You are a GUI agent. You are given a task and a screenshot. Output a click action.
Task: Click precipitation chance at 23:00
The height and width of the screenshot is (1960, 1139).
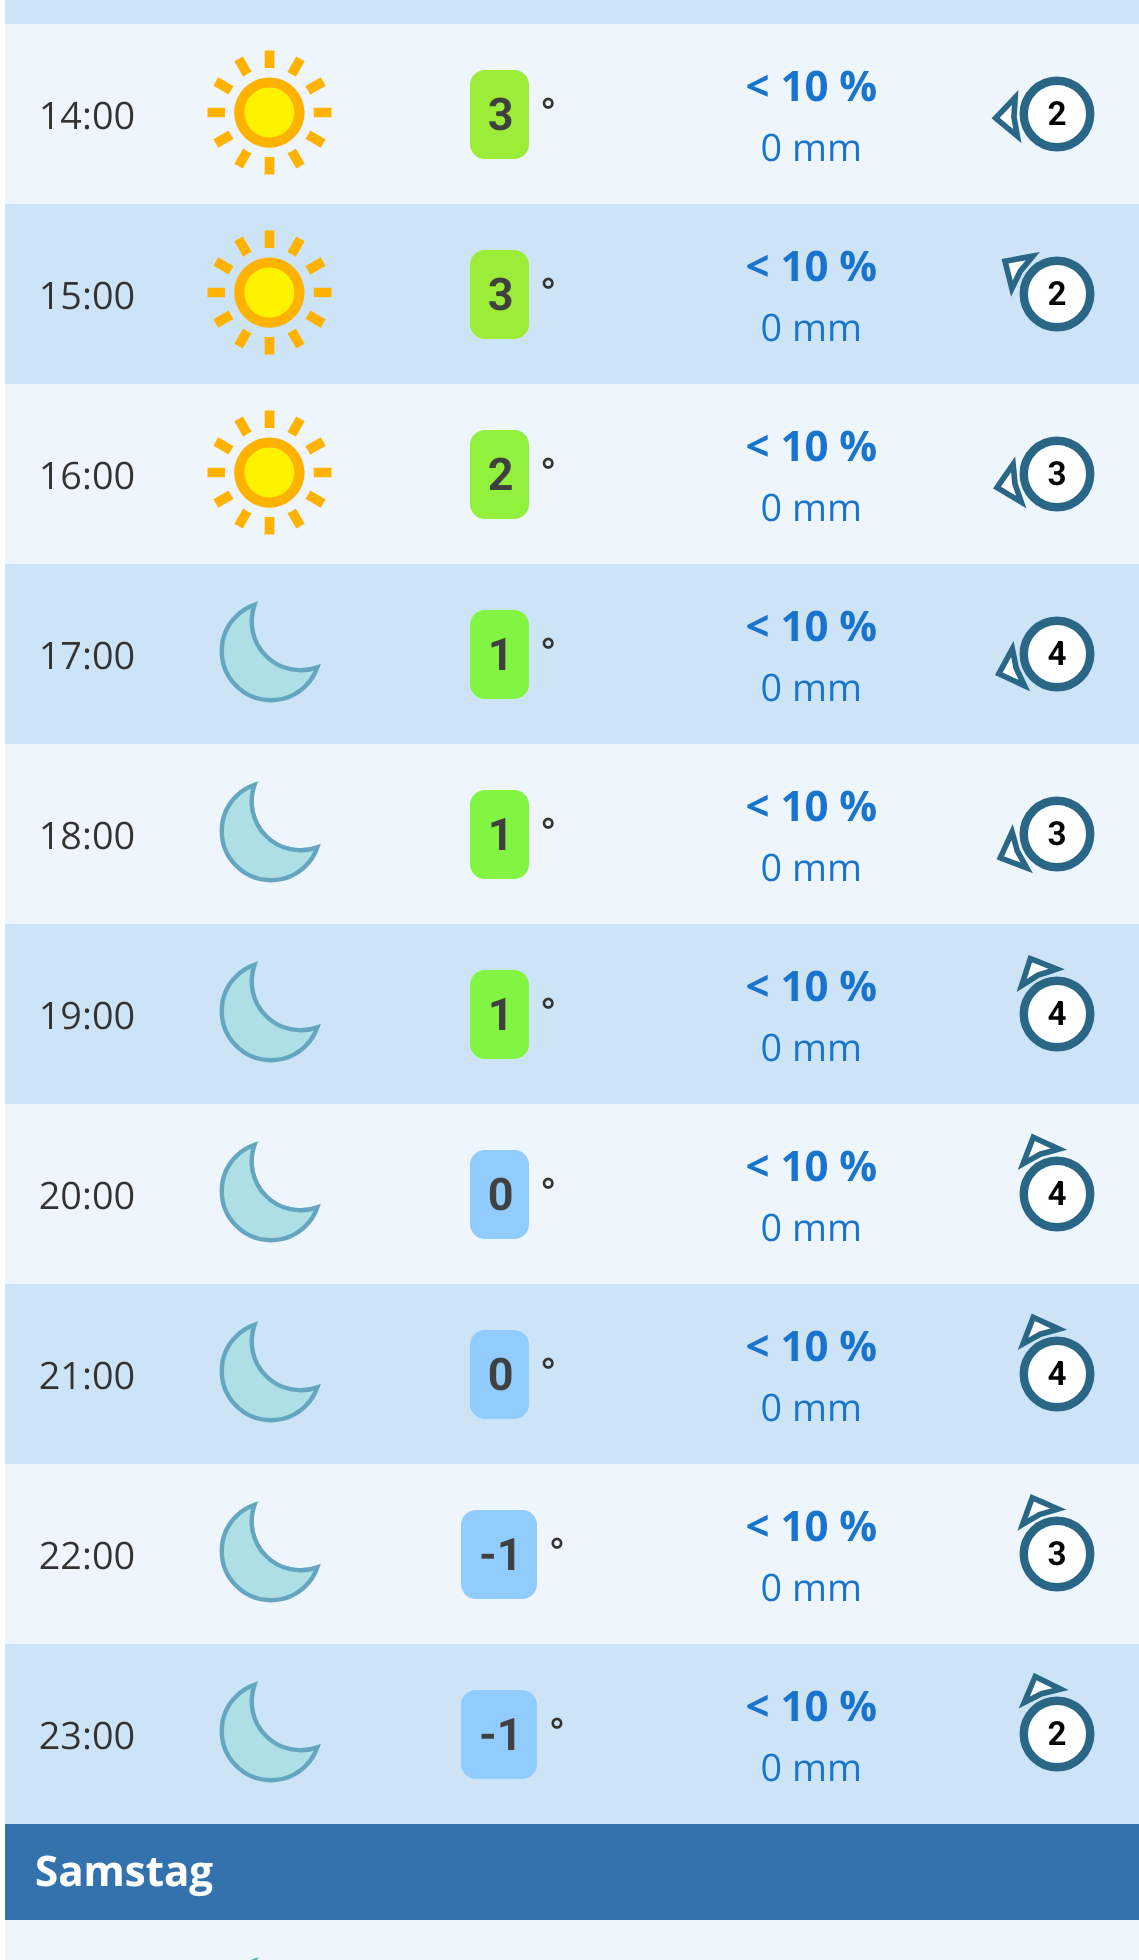[811, 1707]
